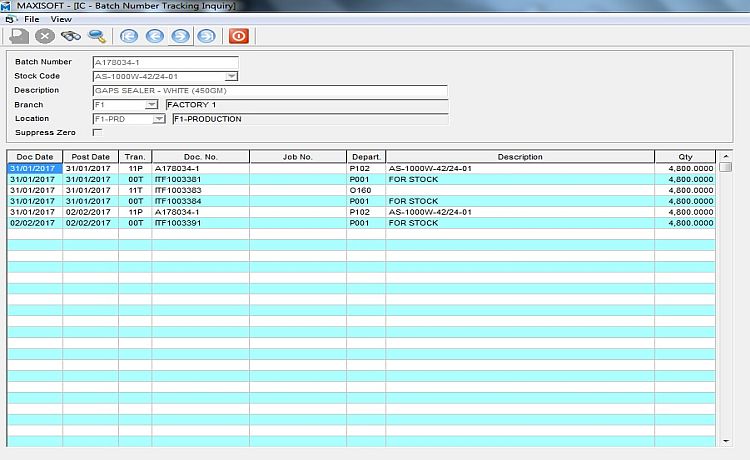Click the cancel X toolbar icon
The height and width of the screenshot is (460, 750).
click(45, 36)
